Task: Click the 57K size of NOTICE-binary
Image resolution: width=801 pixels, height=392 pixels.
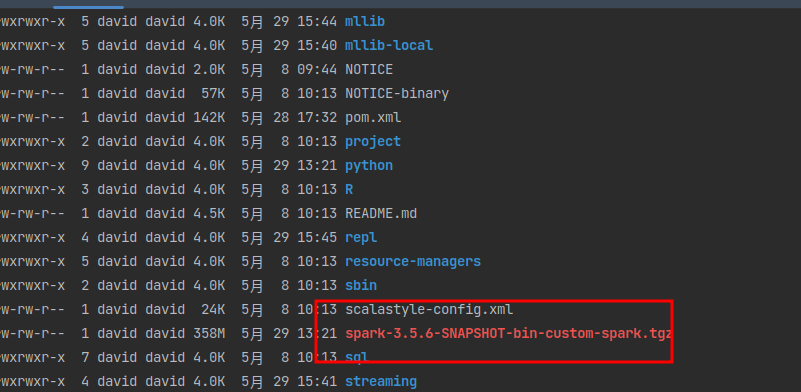Action: pyautogui.click(x=213, y=94)
